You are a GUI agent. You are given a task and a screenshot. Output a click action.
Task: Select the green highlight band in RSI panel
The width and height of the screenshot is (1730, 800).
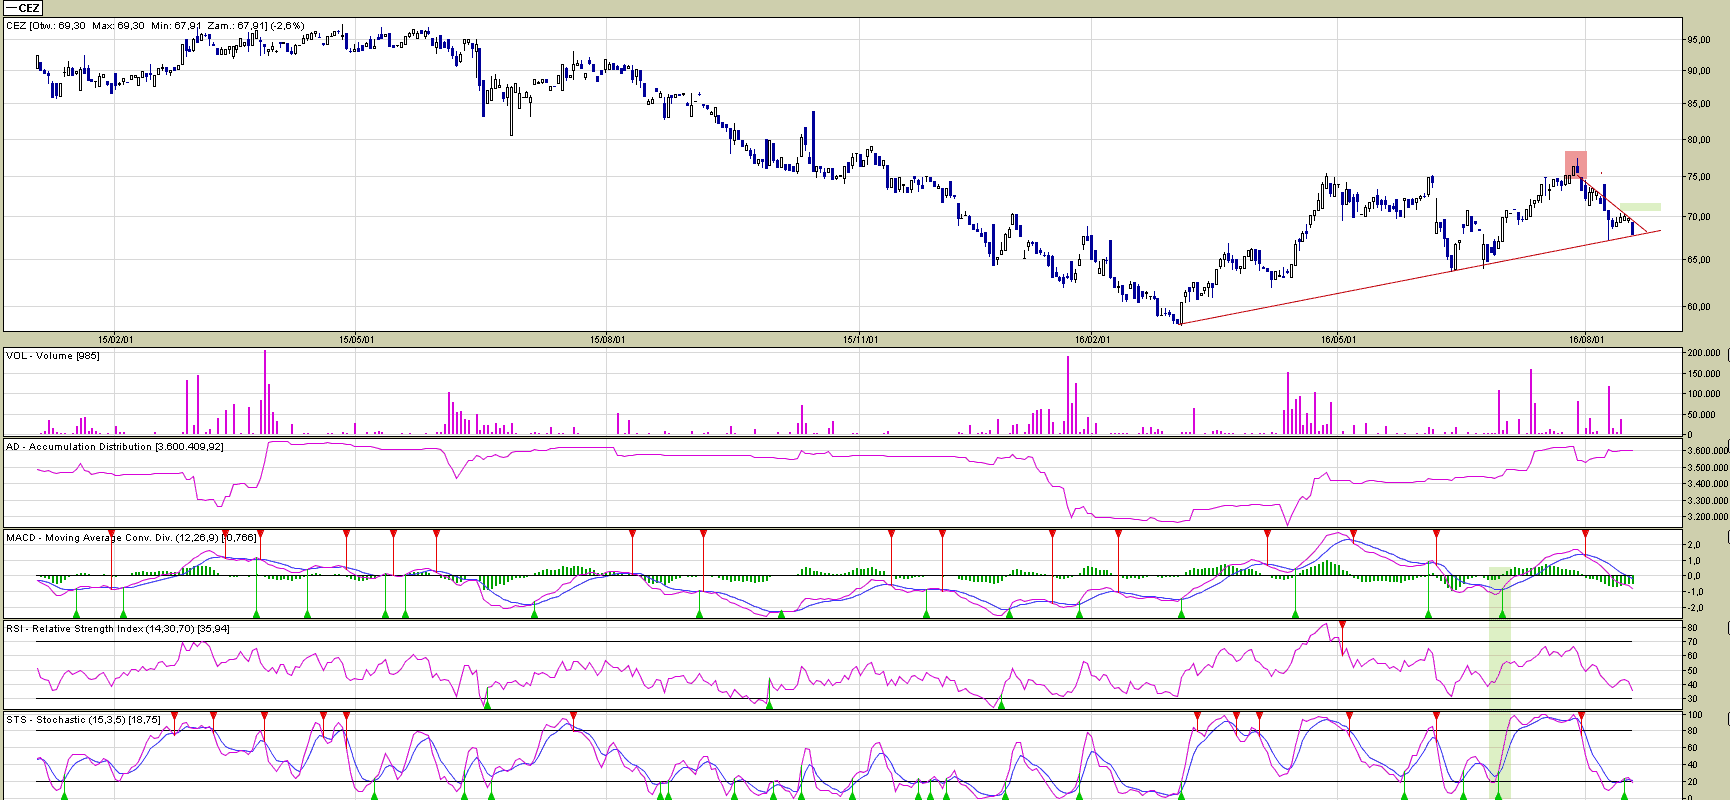click(x=1499, y=665)
